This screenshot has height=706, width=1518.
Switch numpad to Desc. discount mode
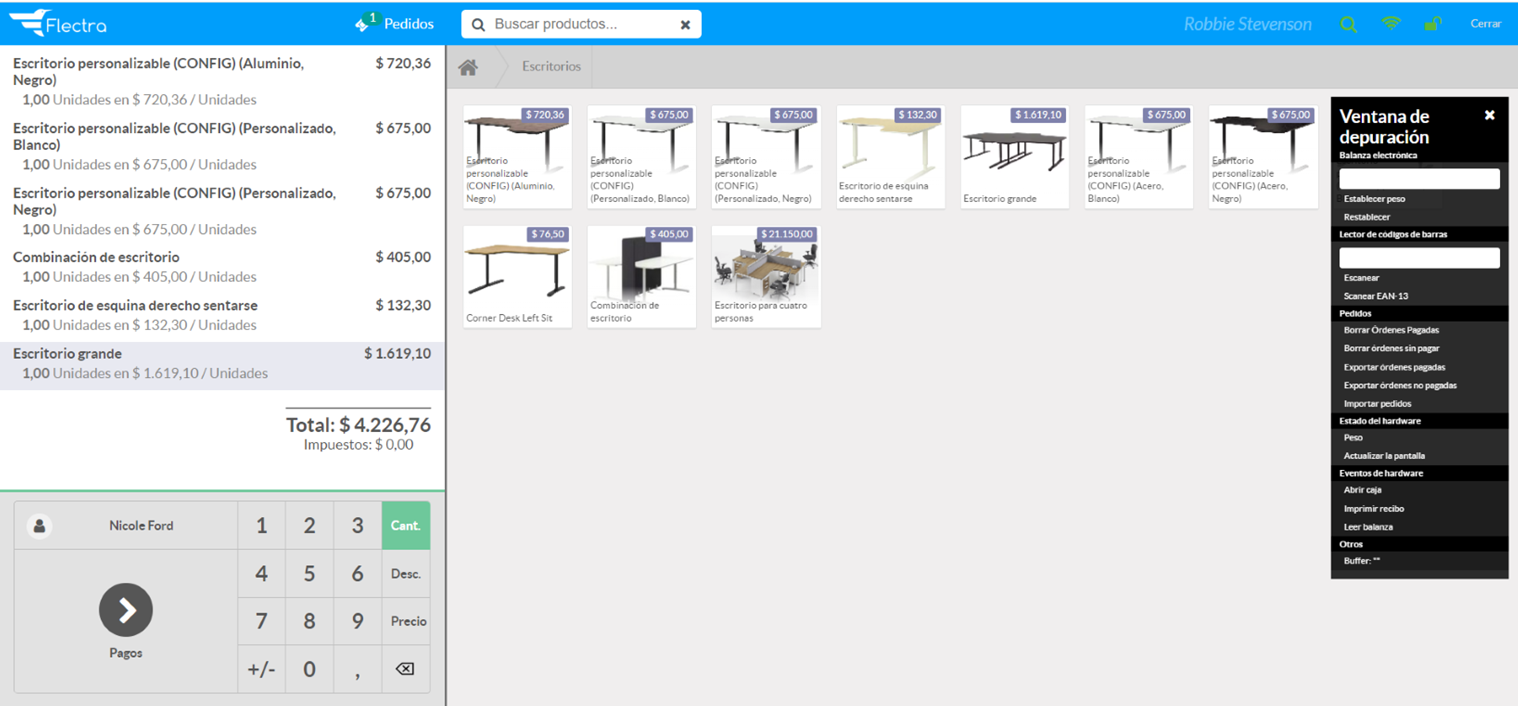point(405,574)
